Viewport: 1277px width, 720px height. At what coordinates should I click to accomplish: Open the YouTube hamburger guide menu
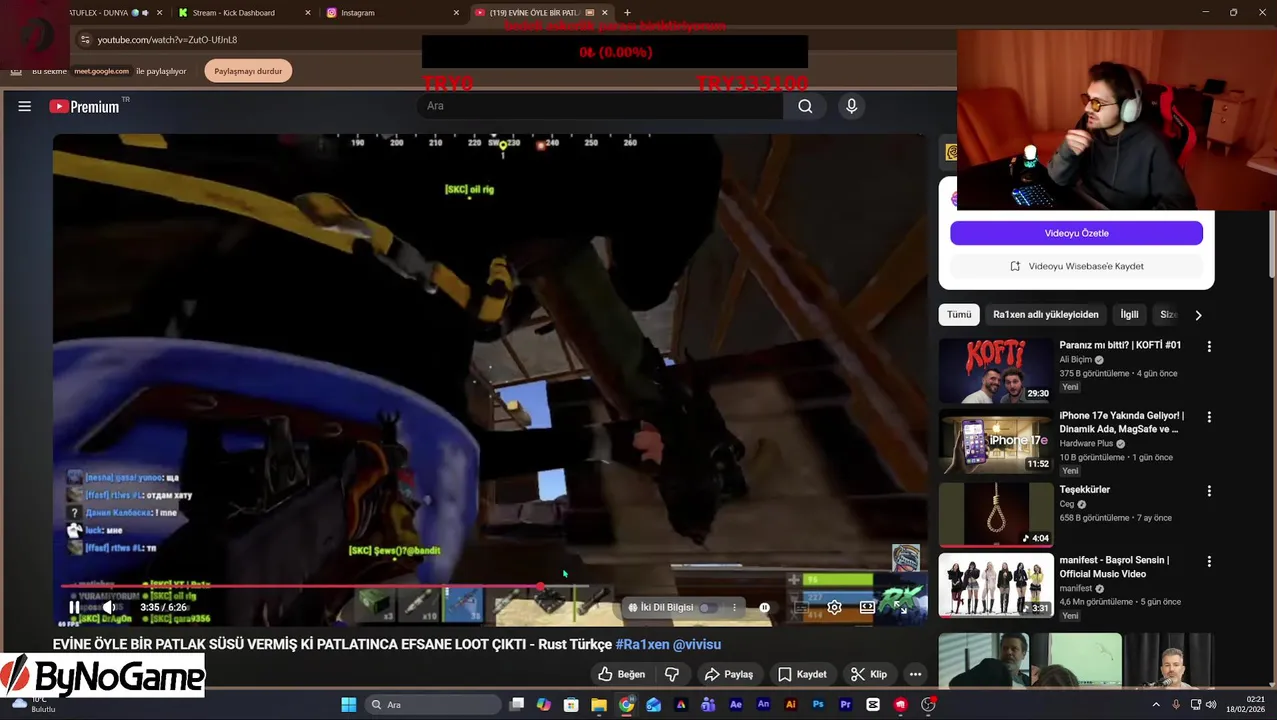point(25,106)
